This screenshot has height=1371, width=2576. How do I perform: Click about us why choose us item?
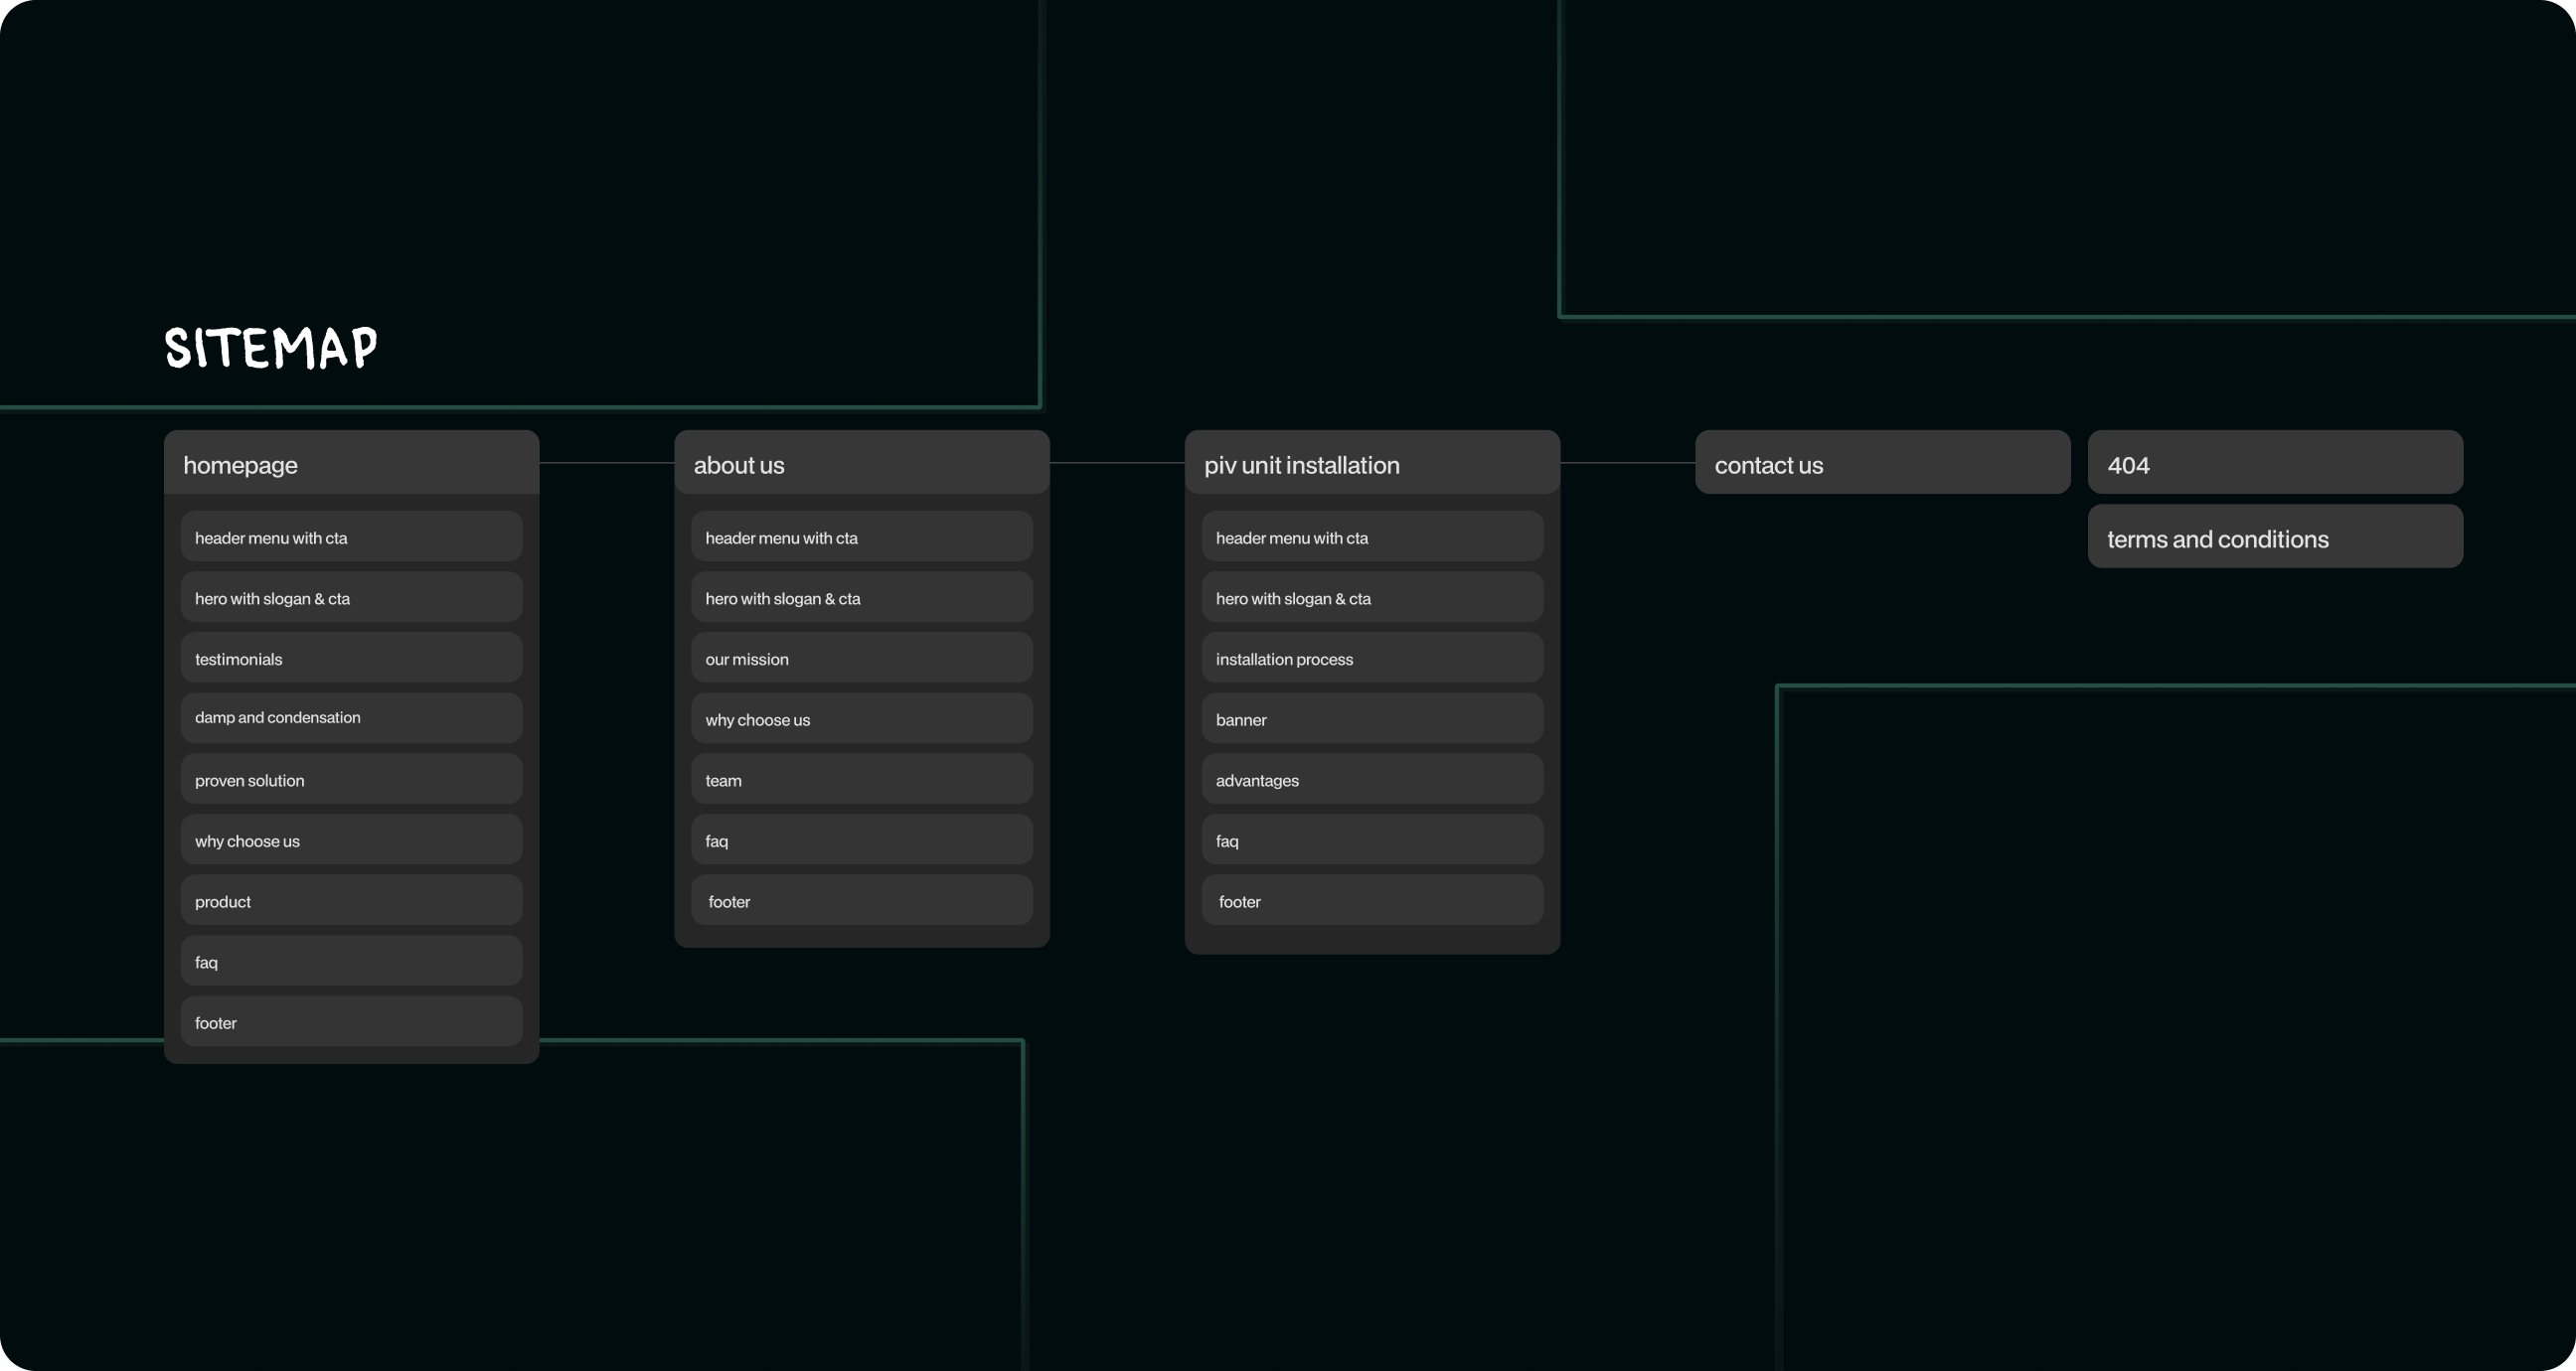pyautogui.click(x=862, y=719)
